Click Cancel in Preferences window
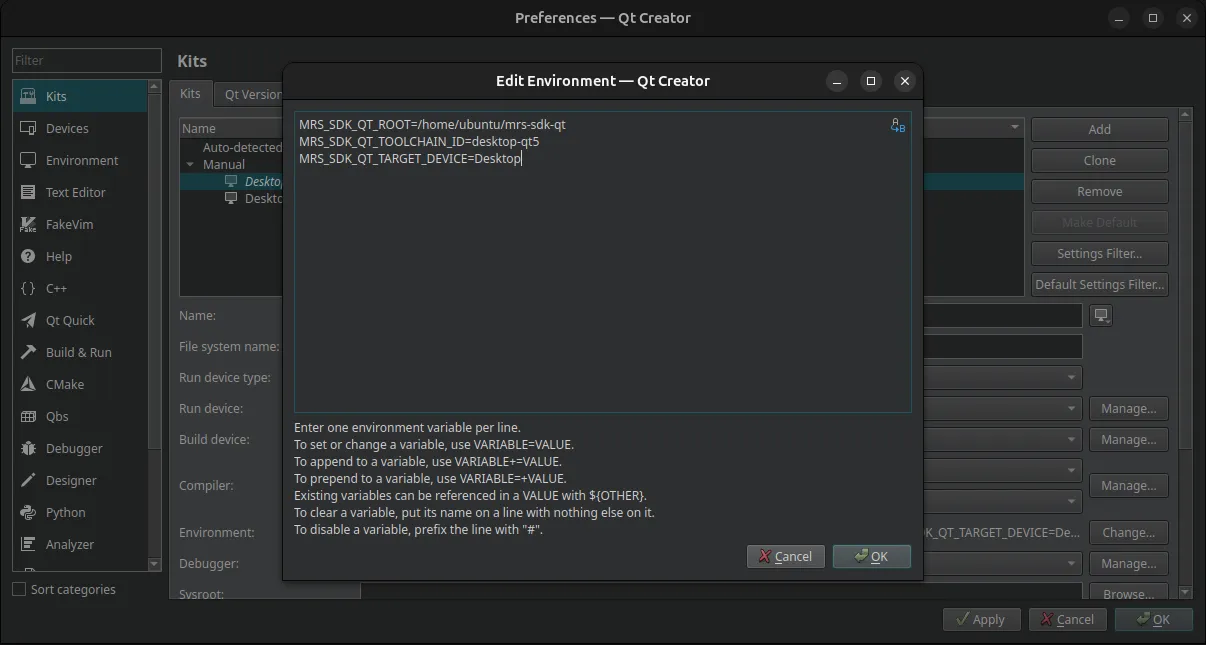Viewport: 1206px width, 645px height. (1067, 619)
